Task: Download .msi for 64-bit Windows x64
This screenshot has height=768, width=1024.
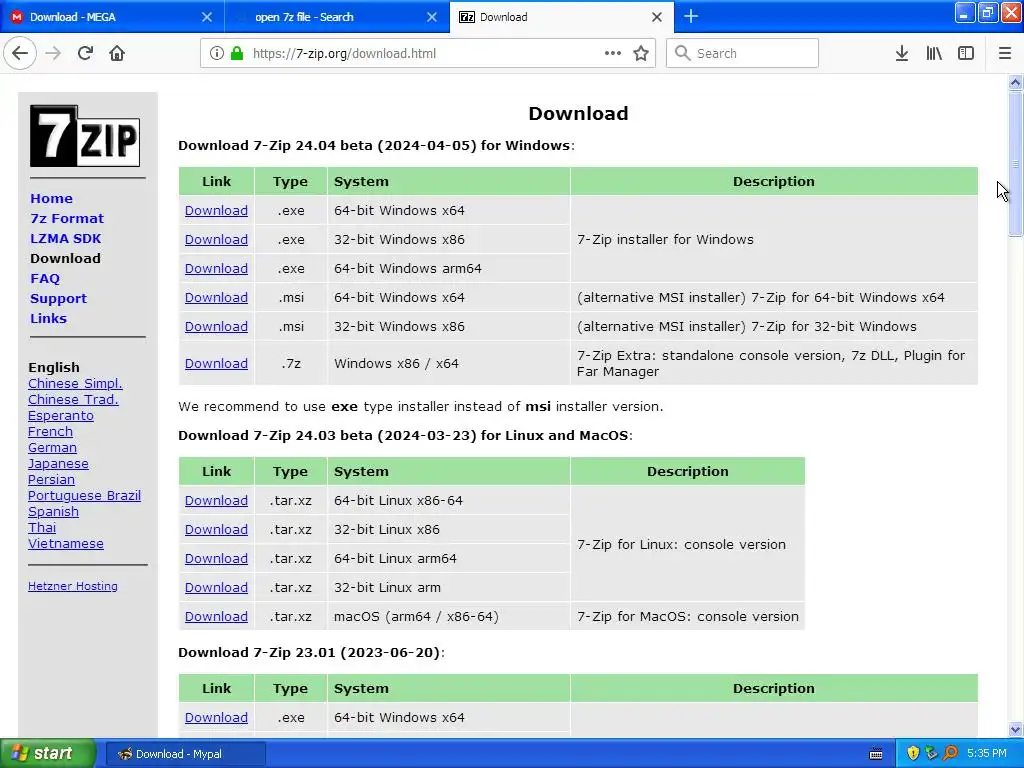Action: 216,298
